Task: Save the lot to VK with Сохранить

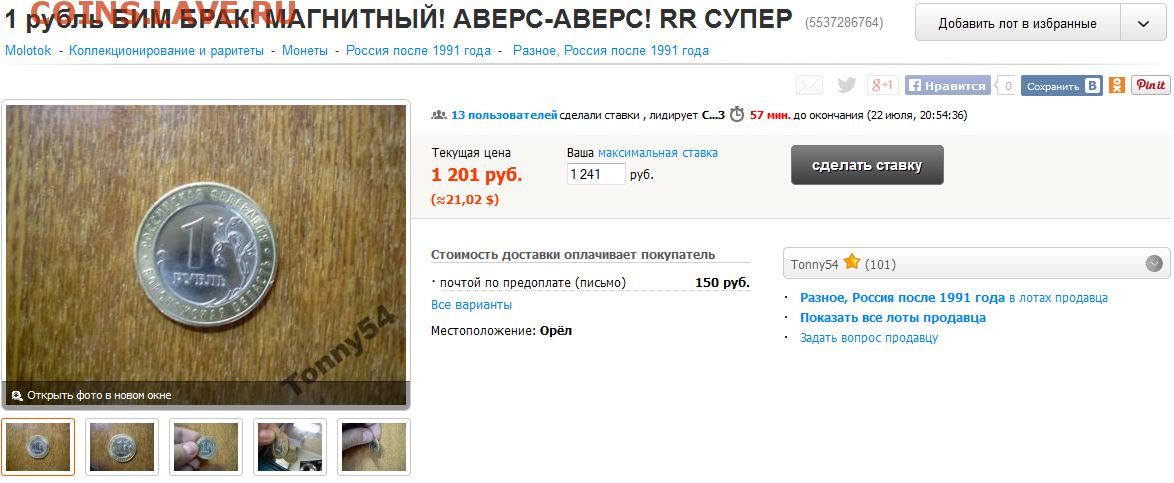Action: (x=1062, y=86)
